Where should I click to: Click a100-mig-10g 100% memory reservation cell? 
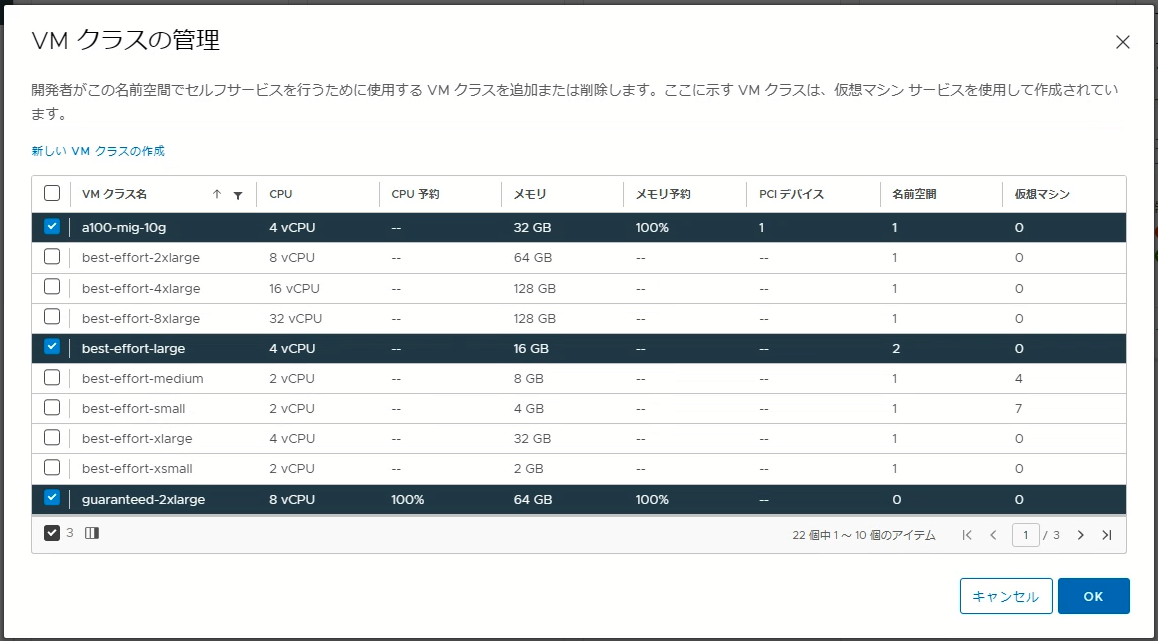point(652,227)
